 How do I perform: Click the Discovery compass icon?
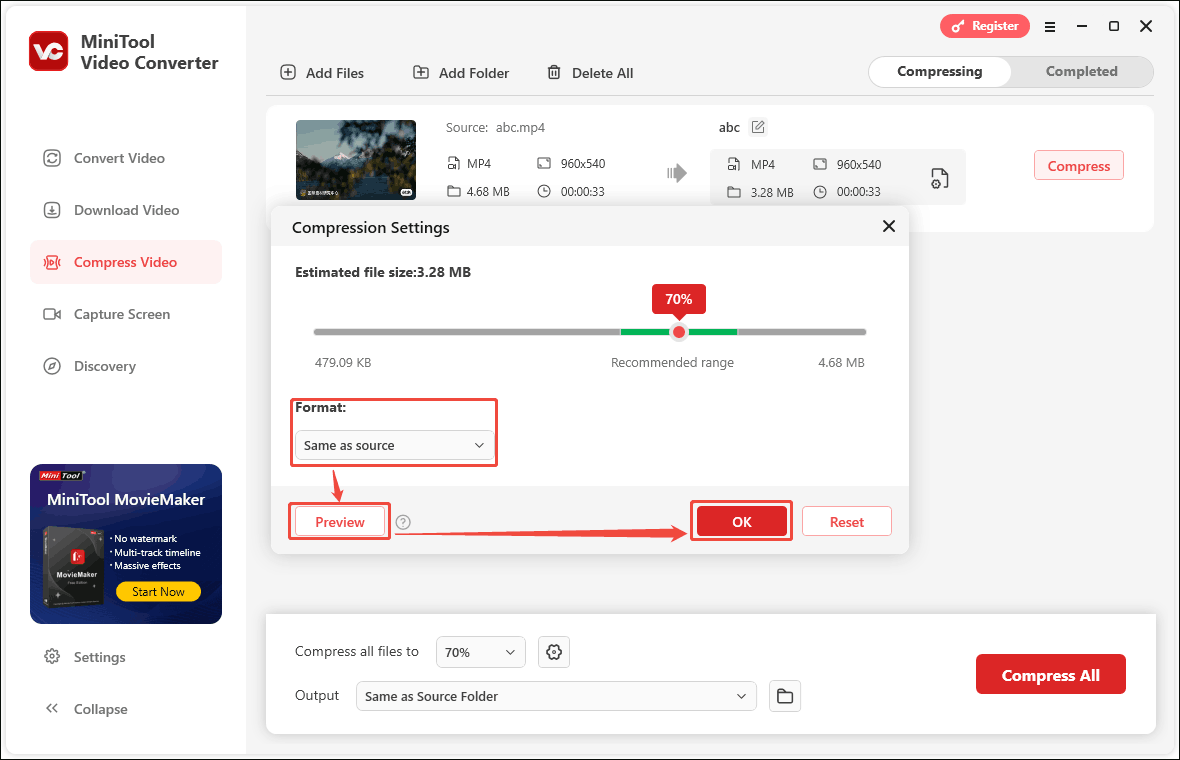(52, 366)
